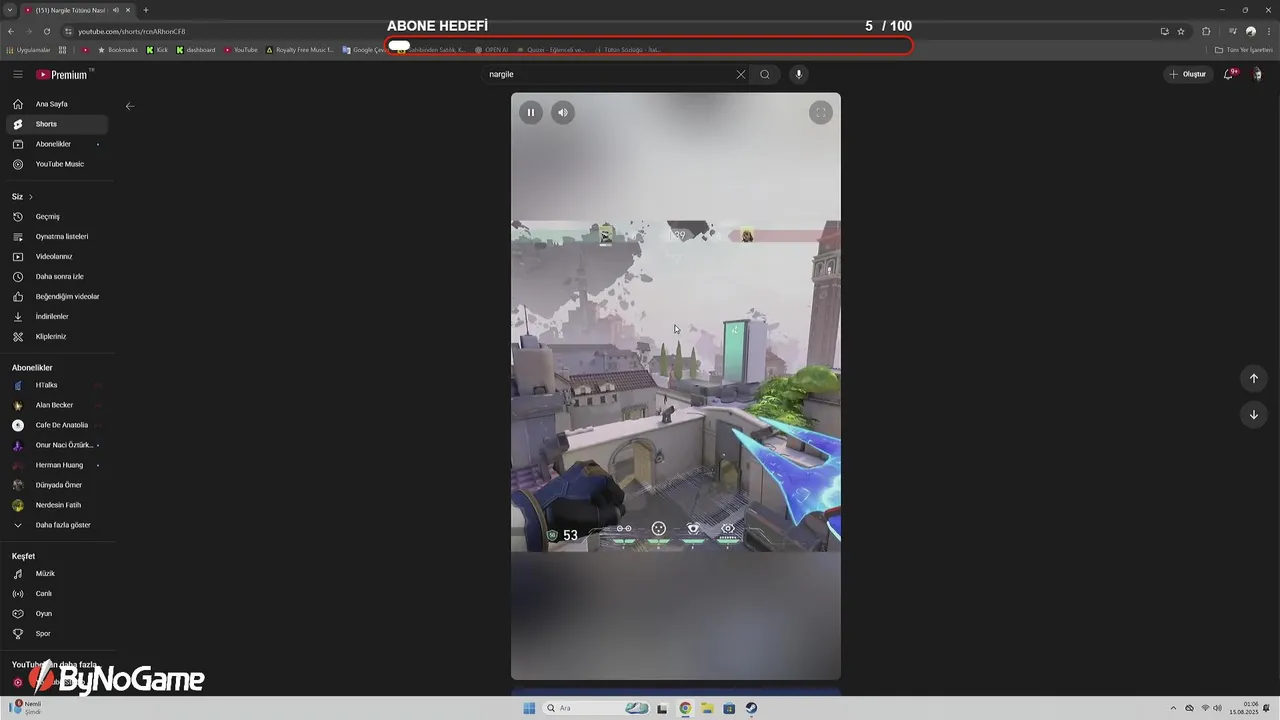Open Ana Sayfa in sidebar
Image resolution: width=1280 pixels, height=720 pixels.
(x=57, y=104)
